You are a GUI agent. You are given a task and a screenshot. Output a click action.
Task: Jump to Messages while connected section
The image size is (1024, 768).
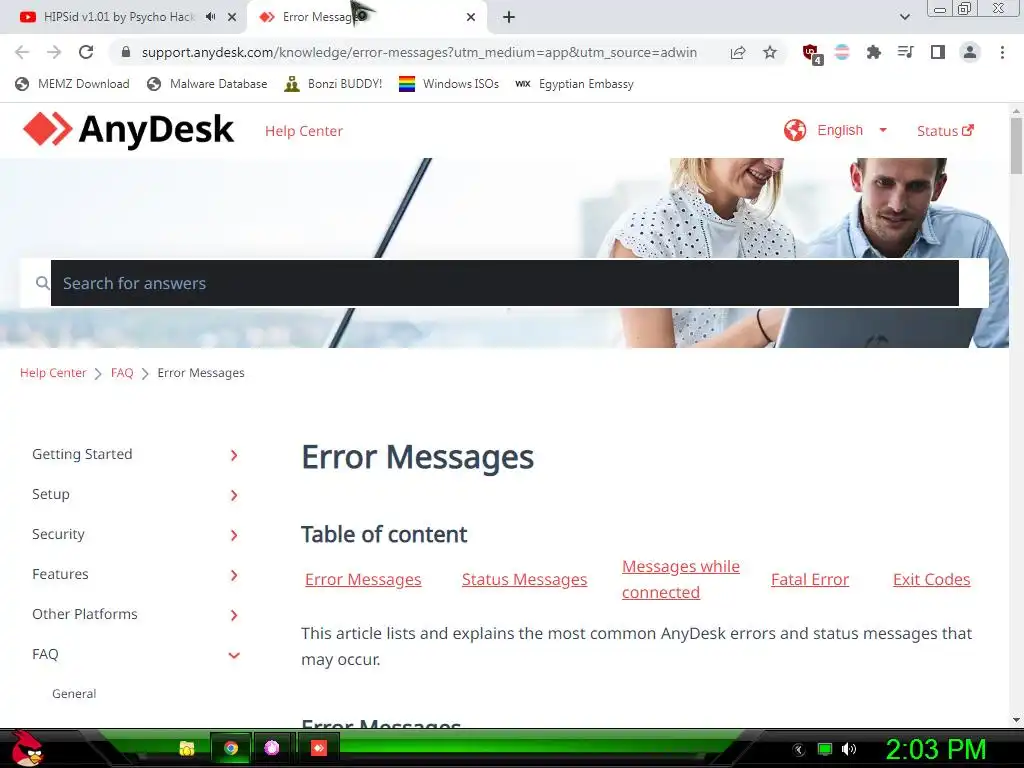coord(680,579)
